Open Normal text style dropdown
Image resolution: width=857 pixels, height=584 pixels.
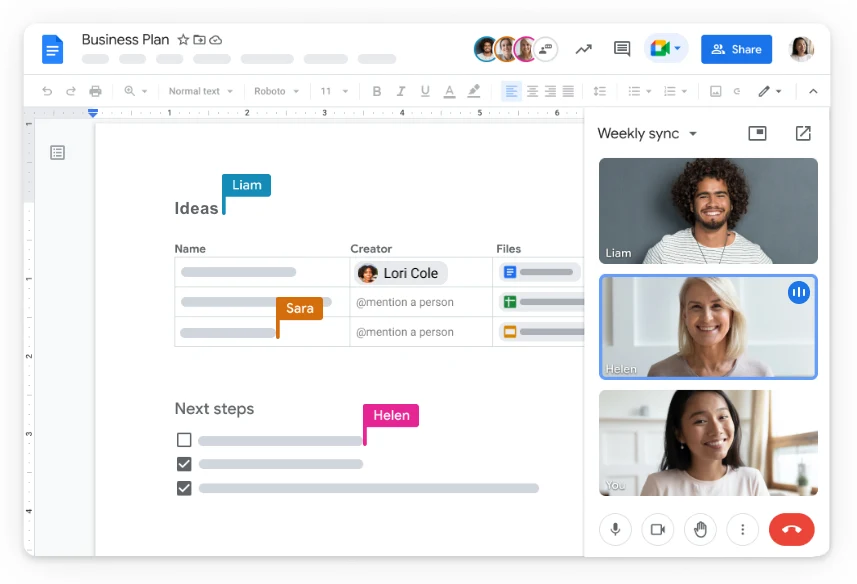click(201, 91)
